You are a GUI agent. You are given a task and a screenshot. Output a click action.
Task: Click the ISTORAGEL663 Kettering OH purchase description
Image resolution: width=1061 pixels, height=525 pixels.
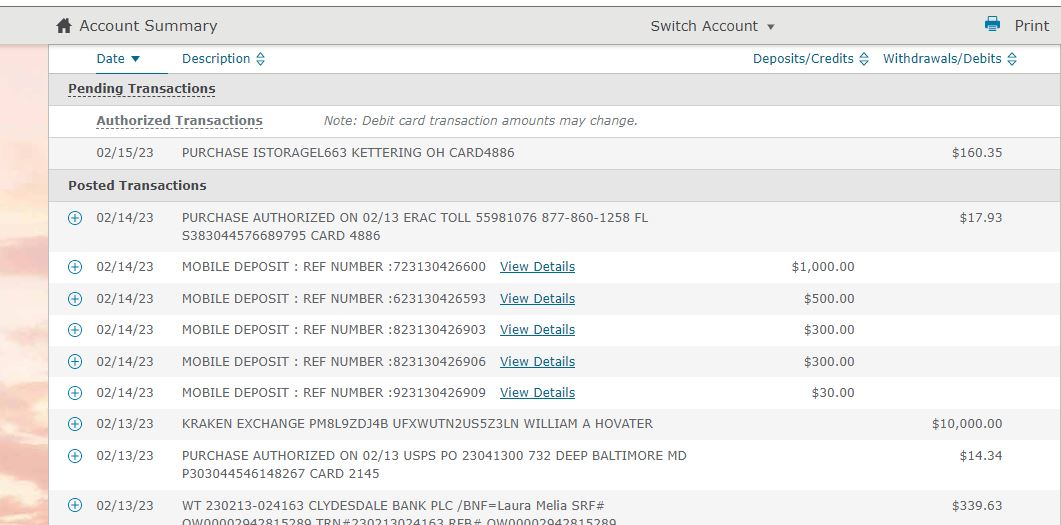tap(348, 153)
